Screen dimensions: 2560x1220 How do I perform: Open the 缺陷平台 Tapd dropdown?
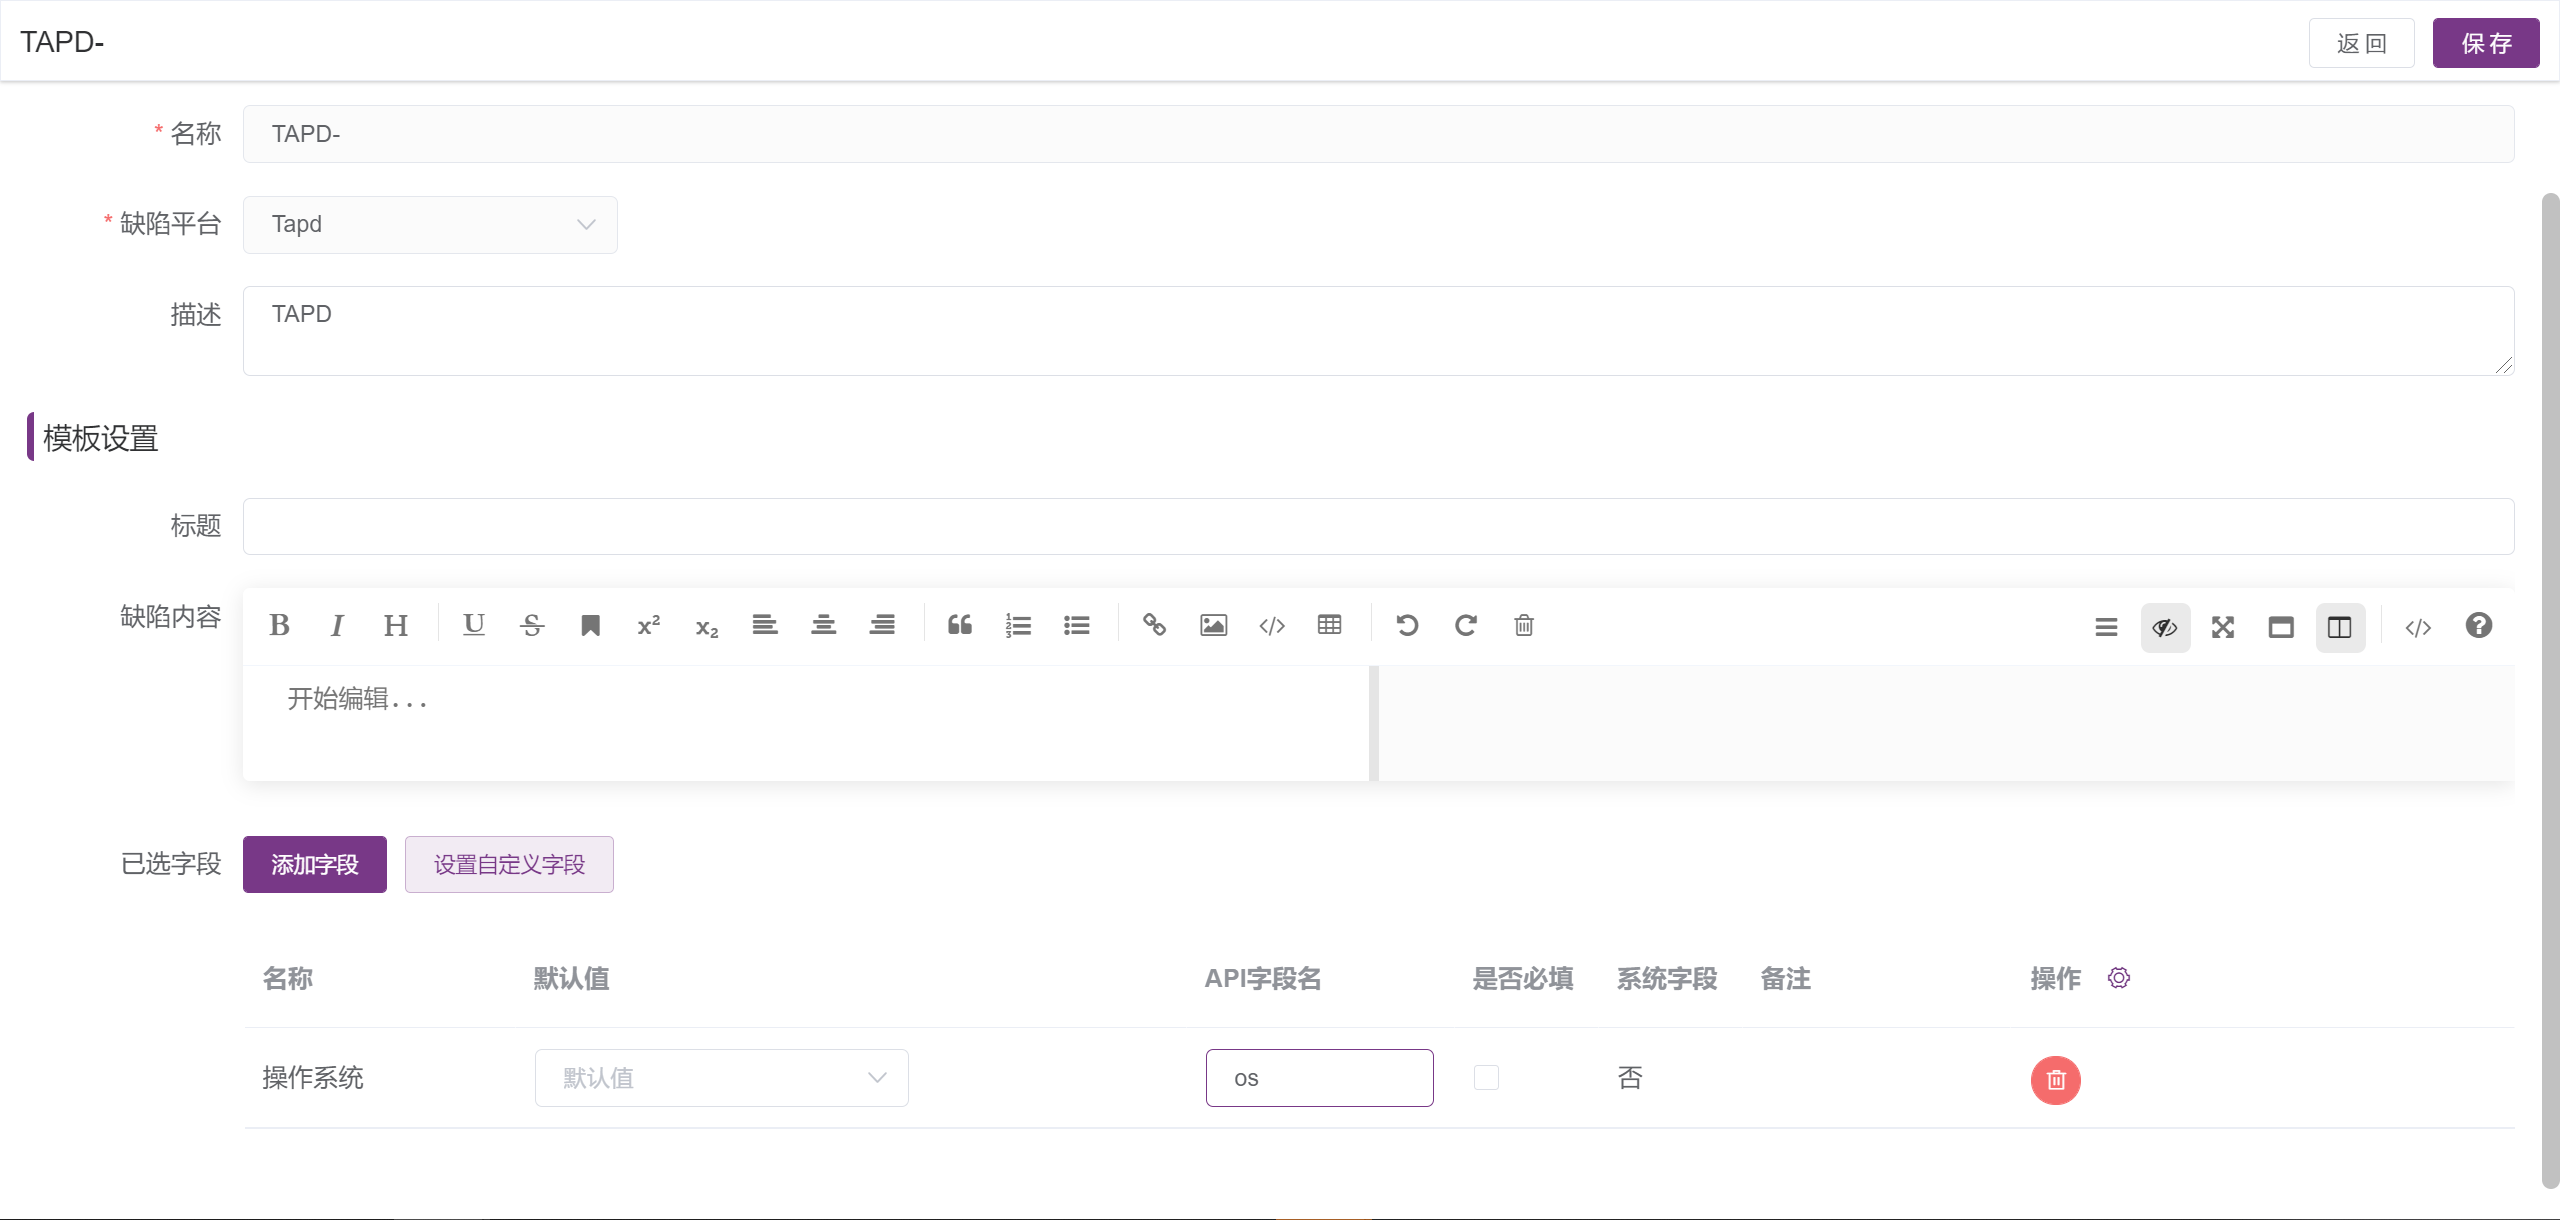coord(430,225)
